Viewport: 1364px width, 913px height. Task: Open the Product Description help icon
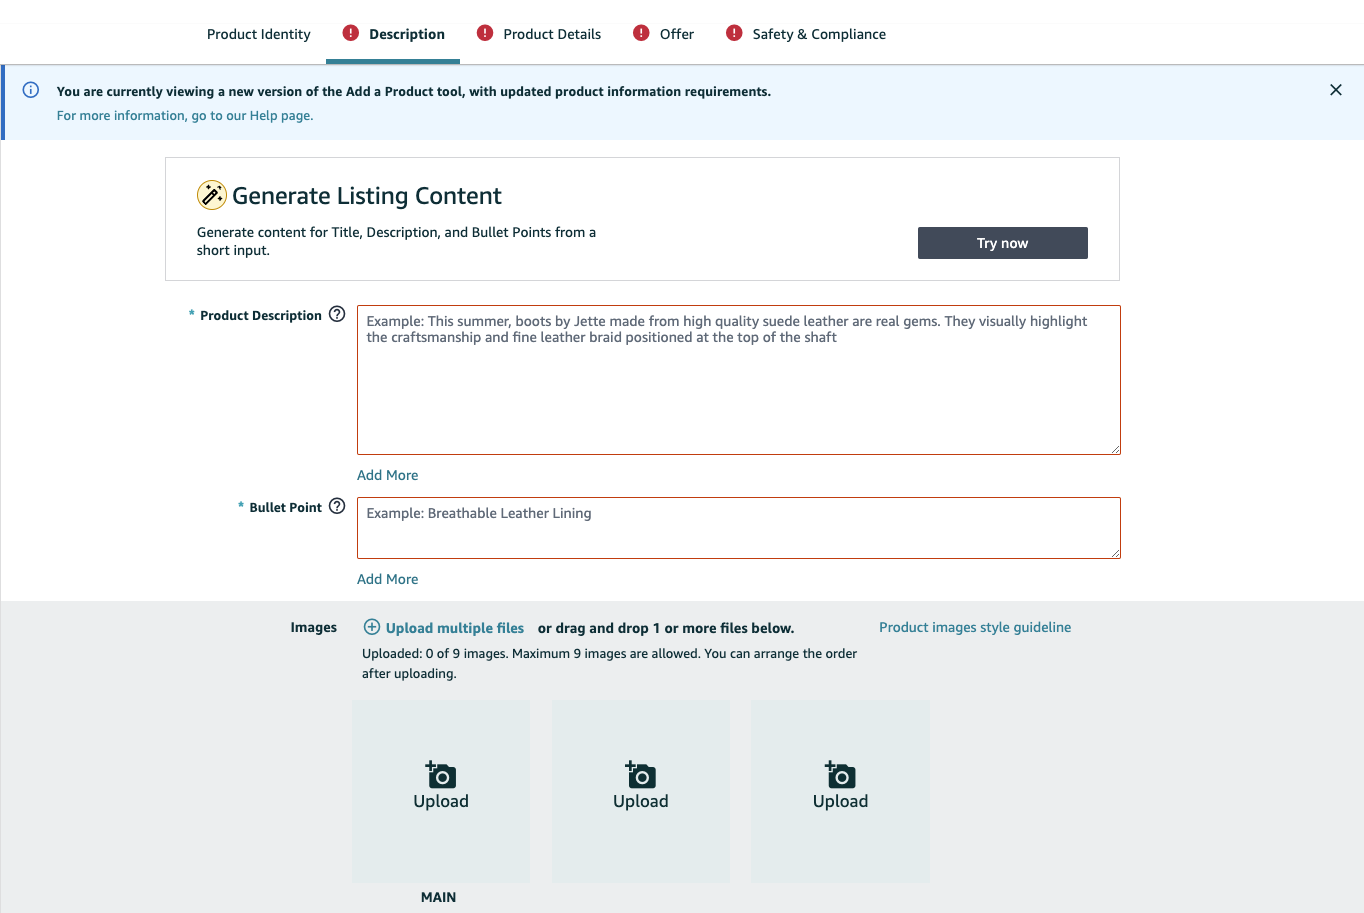pos(337,314)
